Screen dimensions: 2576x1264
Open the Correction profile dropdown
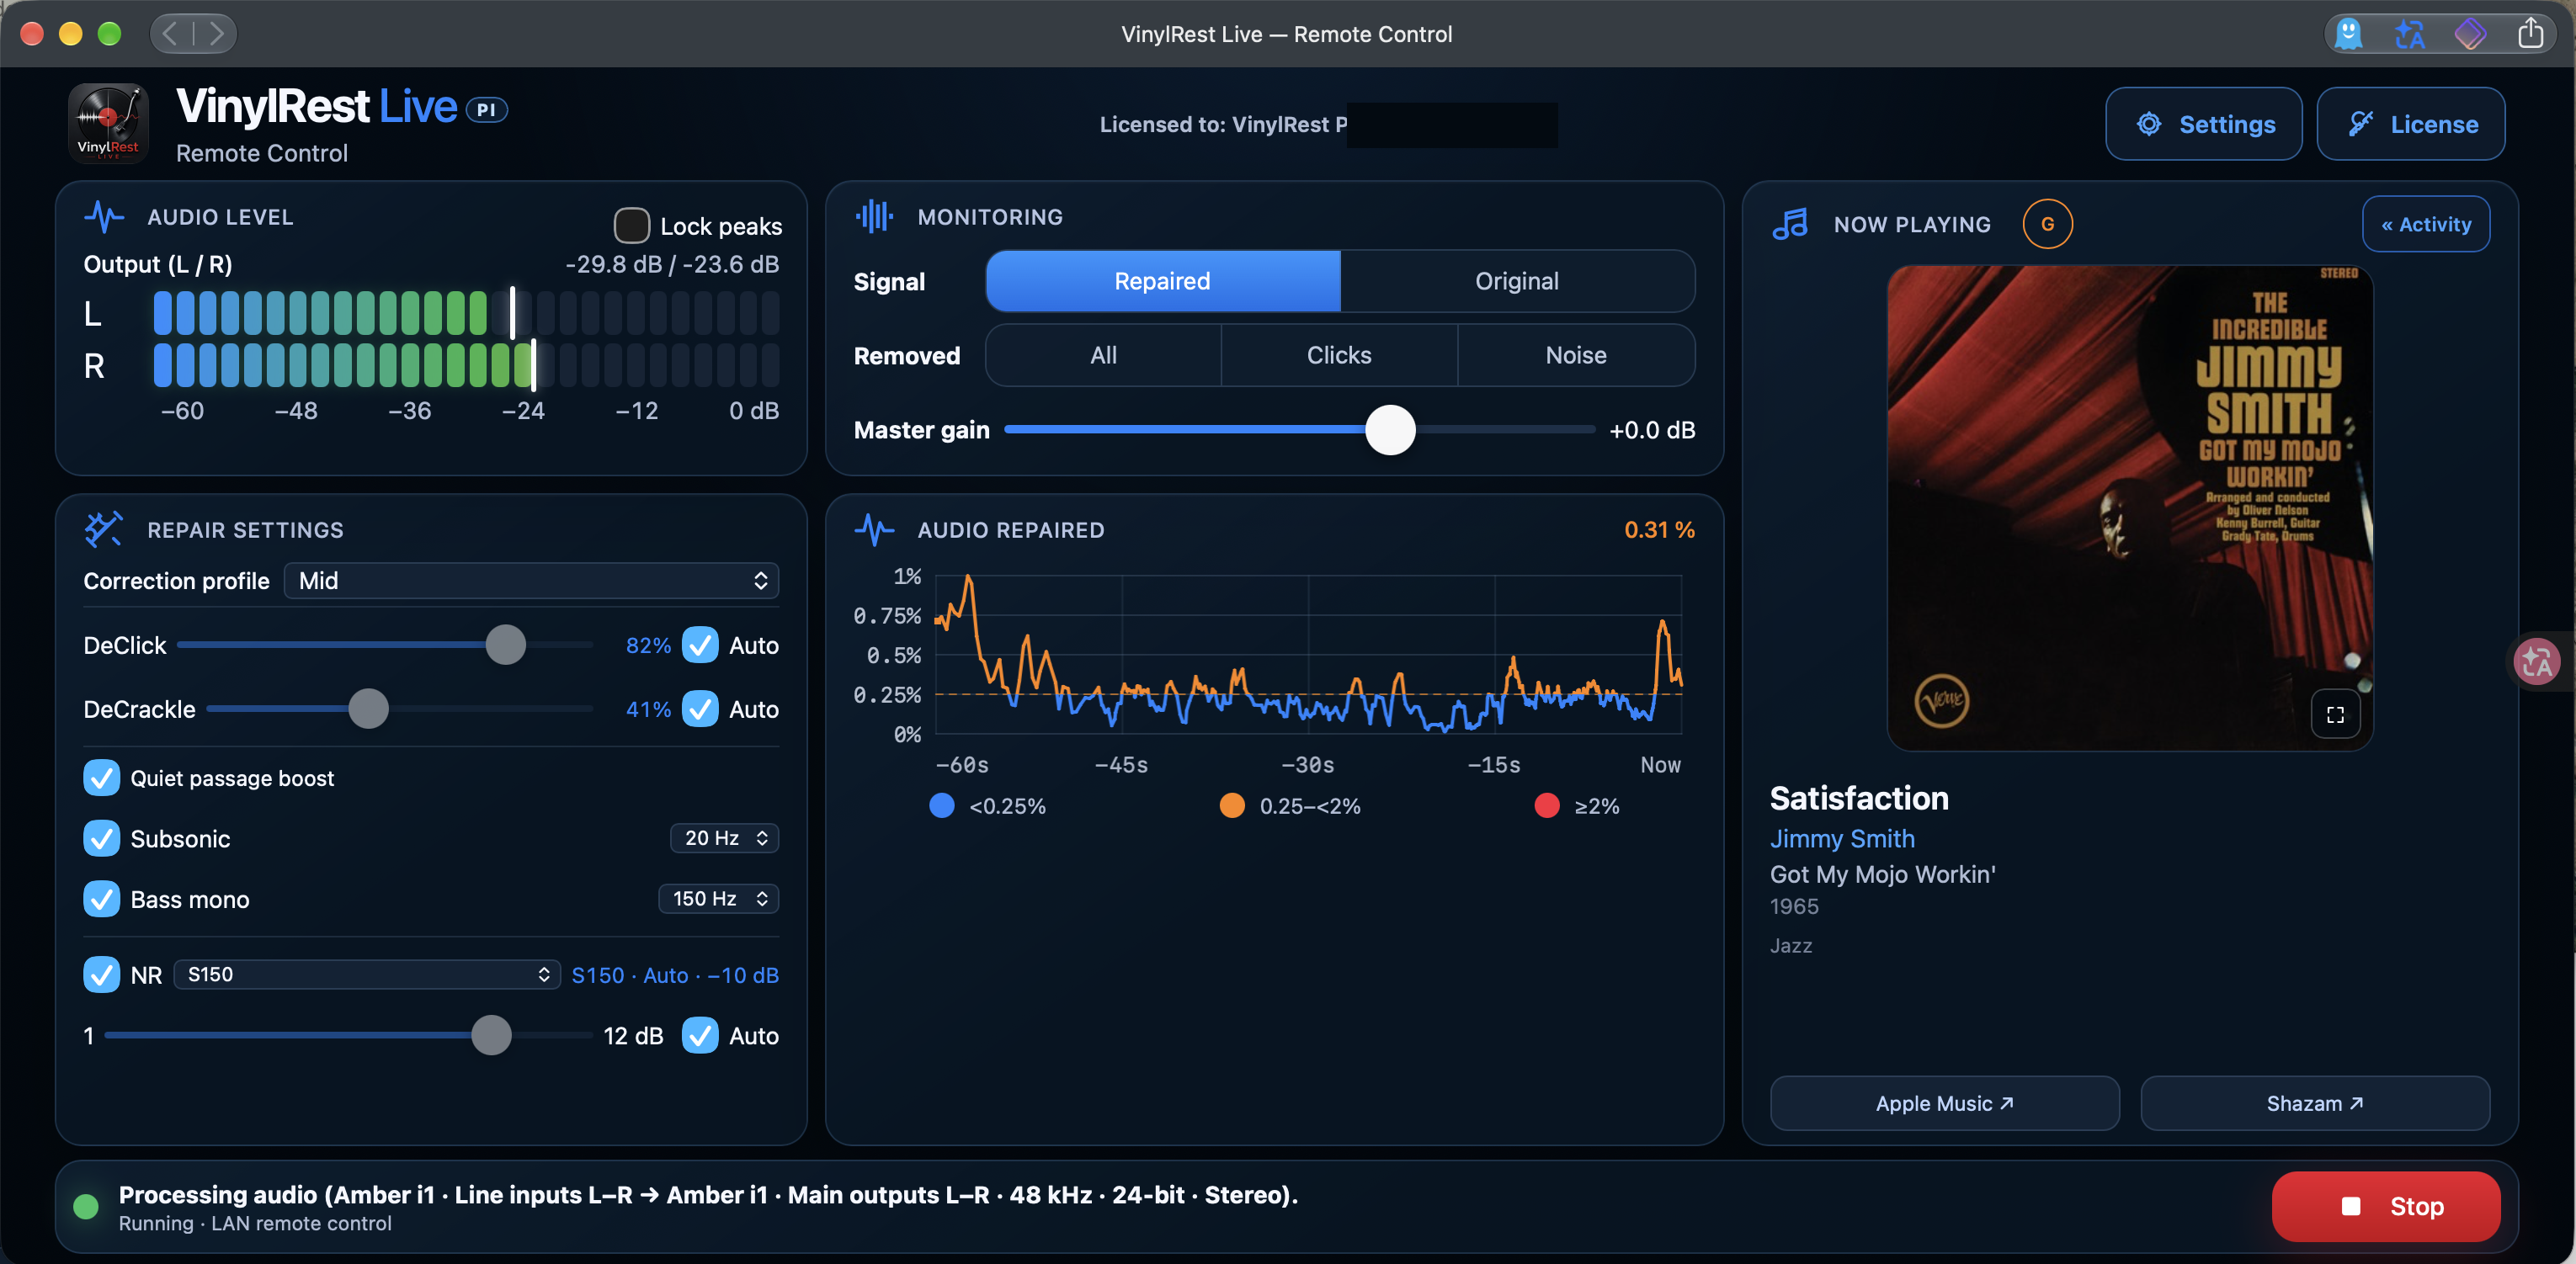(531, 581)
